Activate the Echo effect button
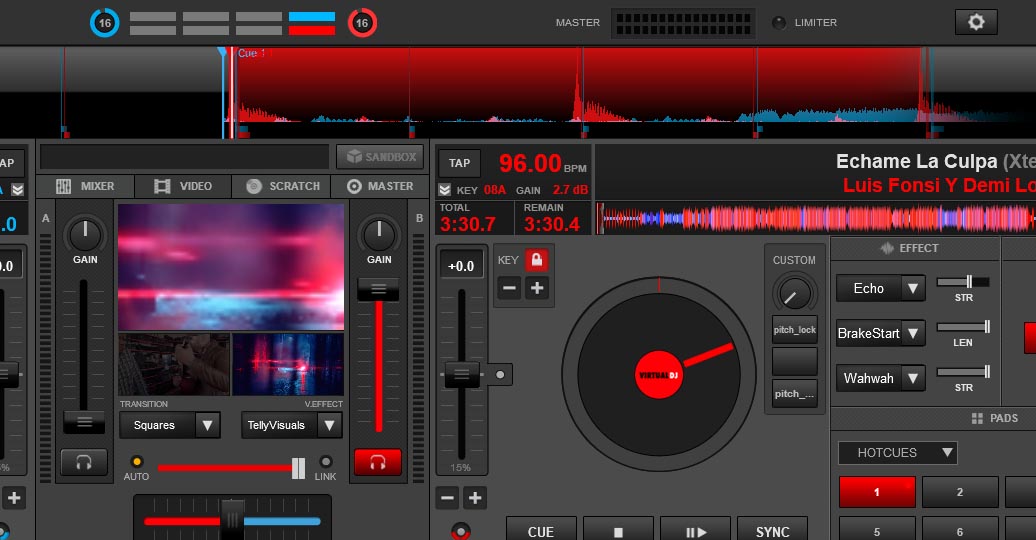This screenshot has width=1036, height=540. [x=868, y=288]
